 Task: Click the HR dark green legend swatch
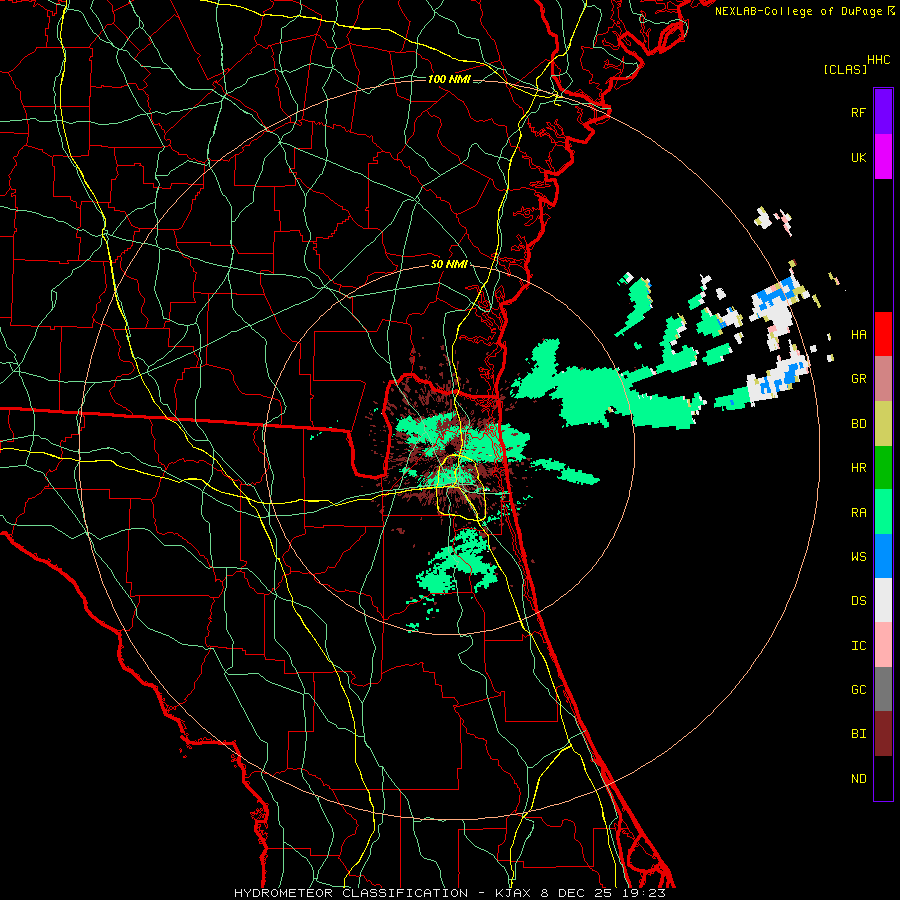(x=883, y=468)
